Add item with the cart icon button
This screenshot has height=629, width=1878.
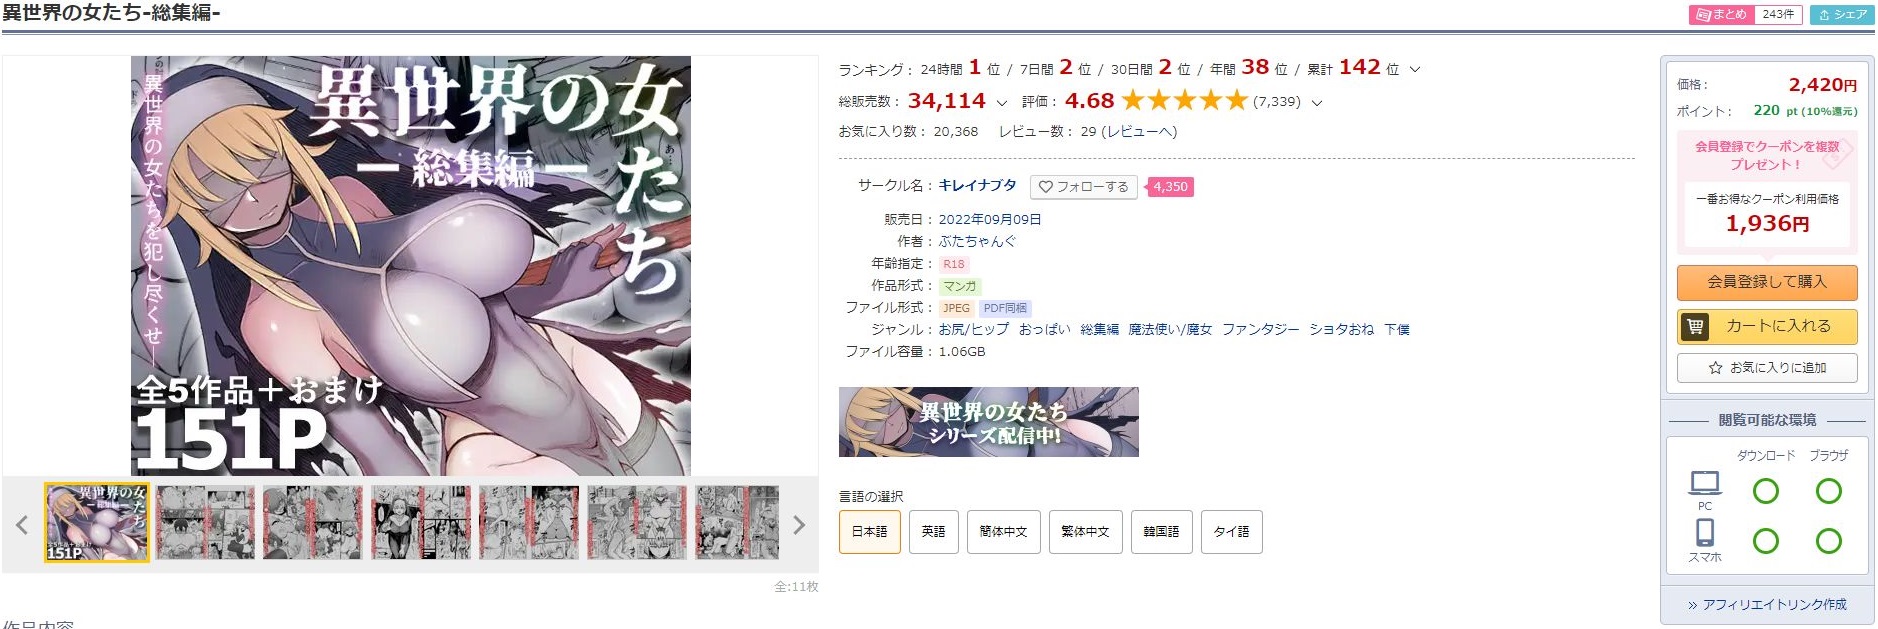point(1766,326)
